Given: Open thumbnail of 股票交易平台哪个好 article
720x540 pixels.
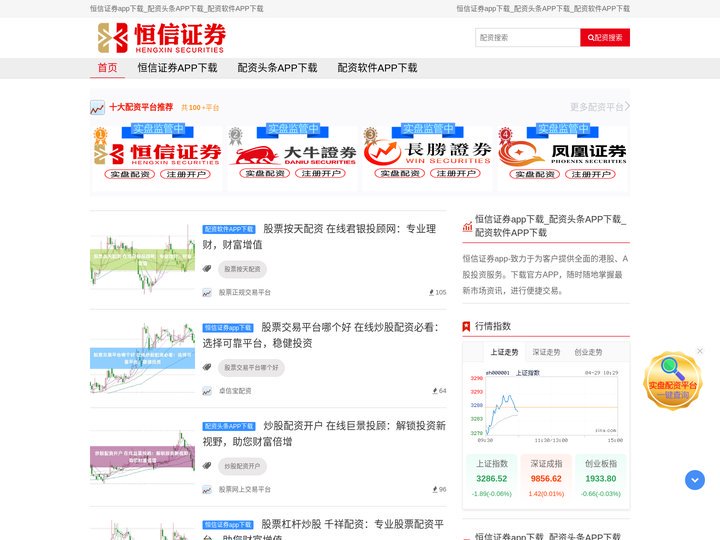Looking at the screenshot, I should 142,357.
